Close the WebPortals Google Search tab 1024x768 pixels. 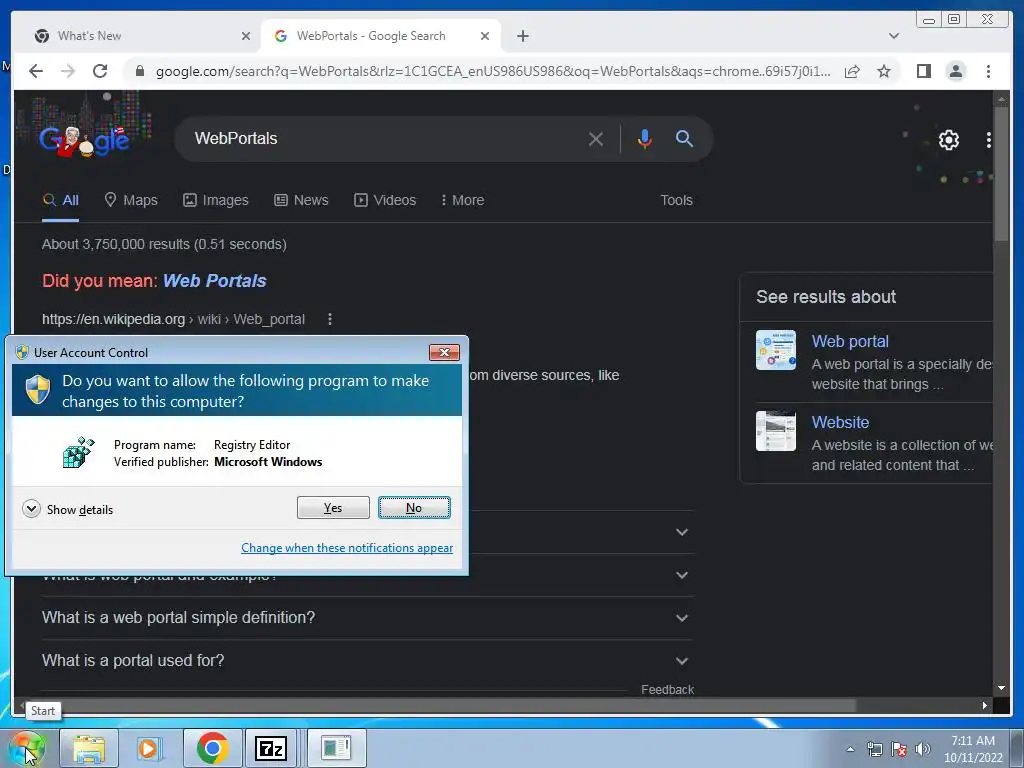click(485, 36)
